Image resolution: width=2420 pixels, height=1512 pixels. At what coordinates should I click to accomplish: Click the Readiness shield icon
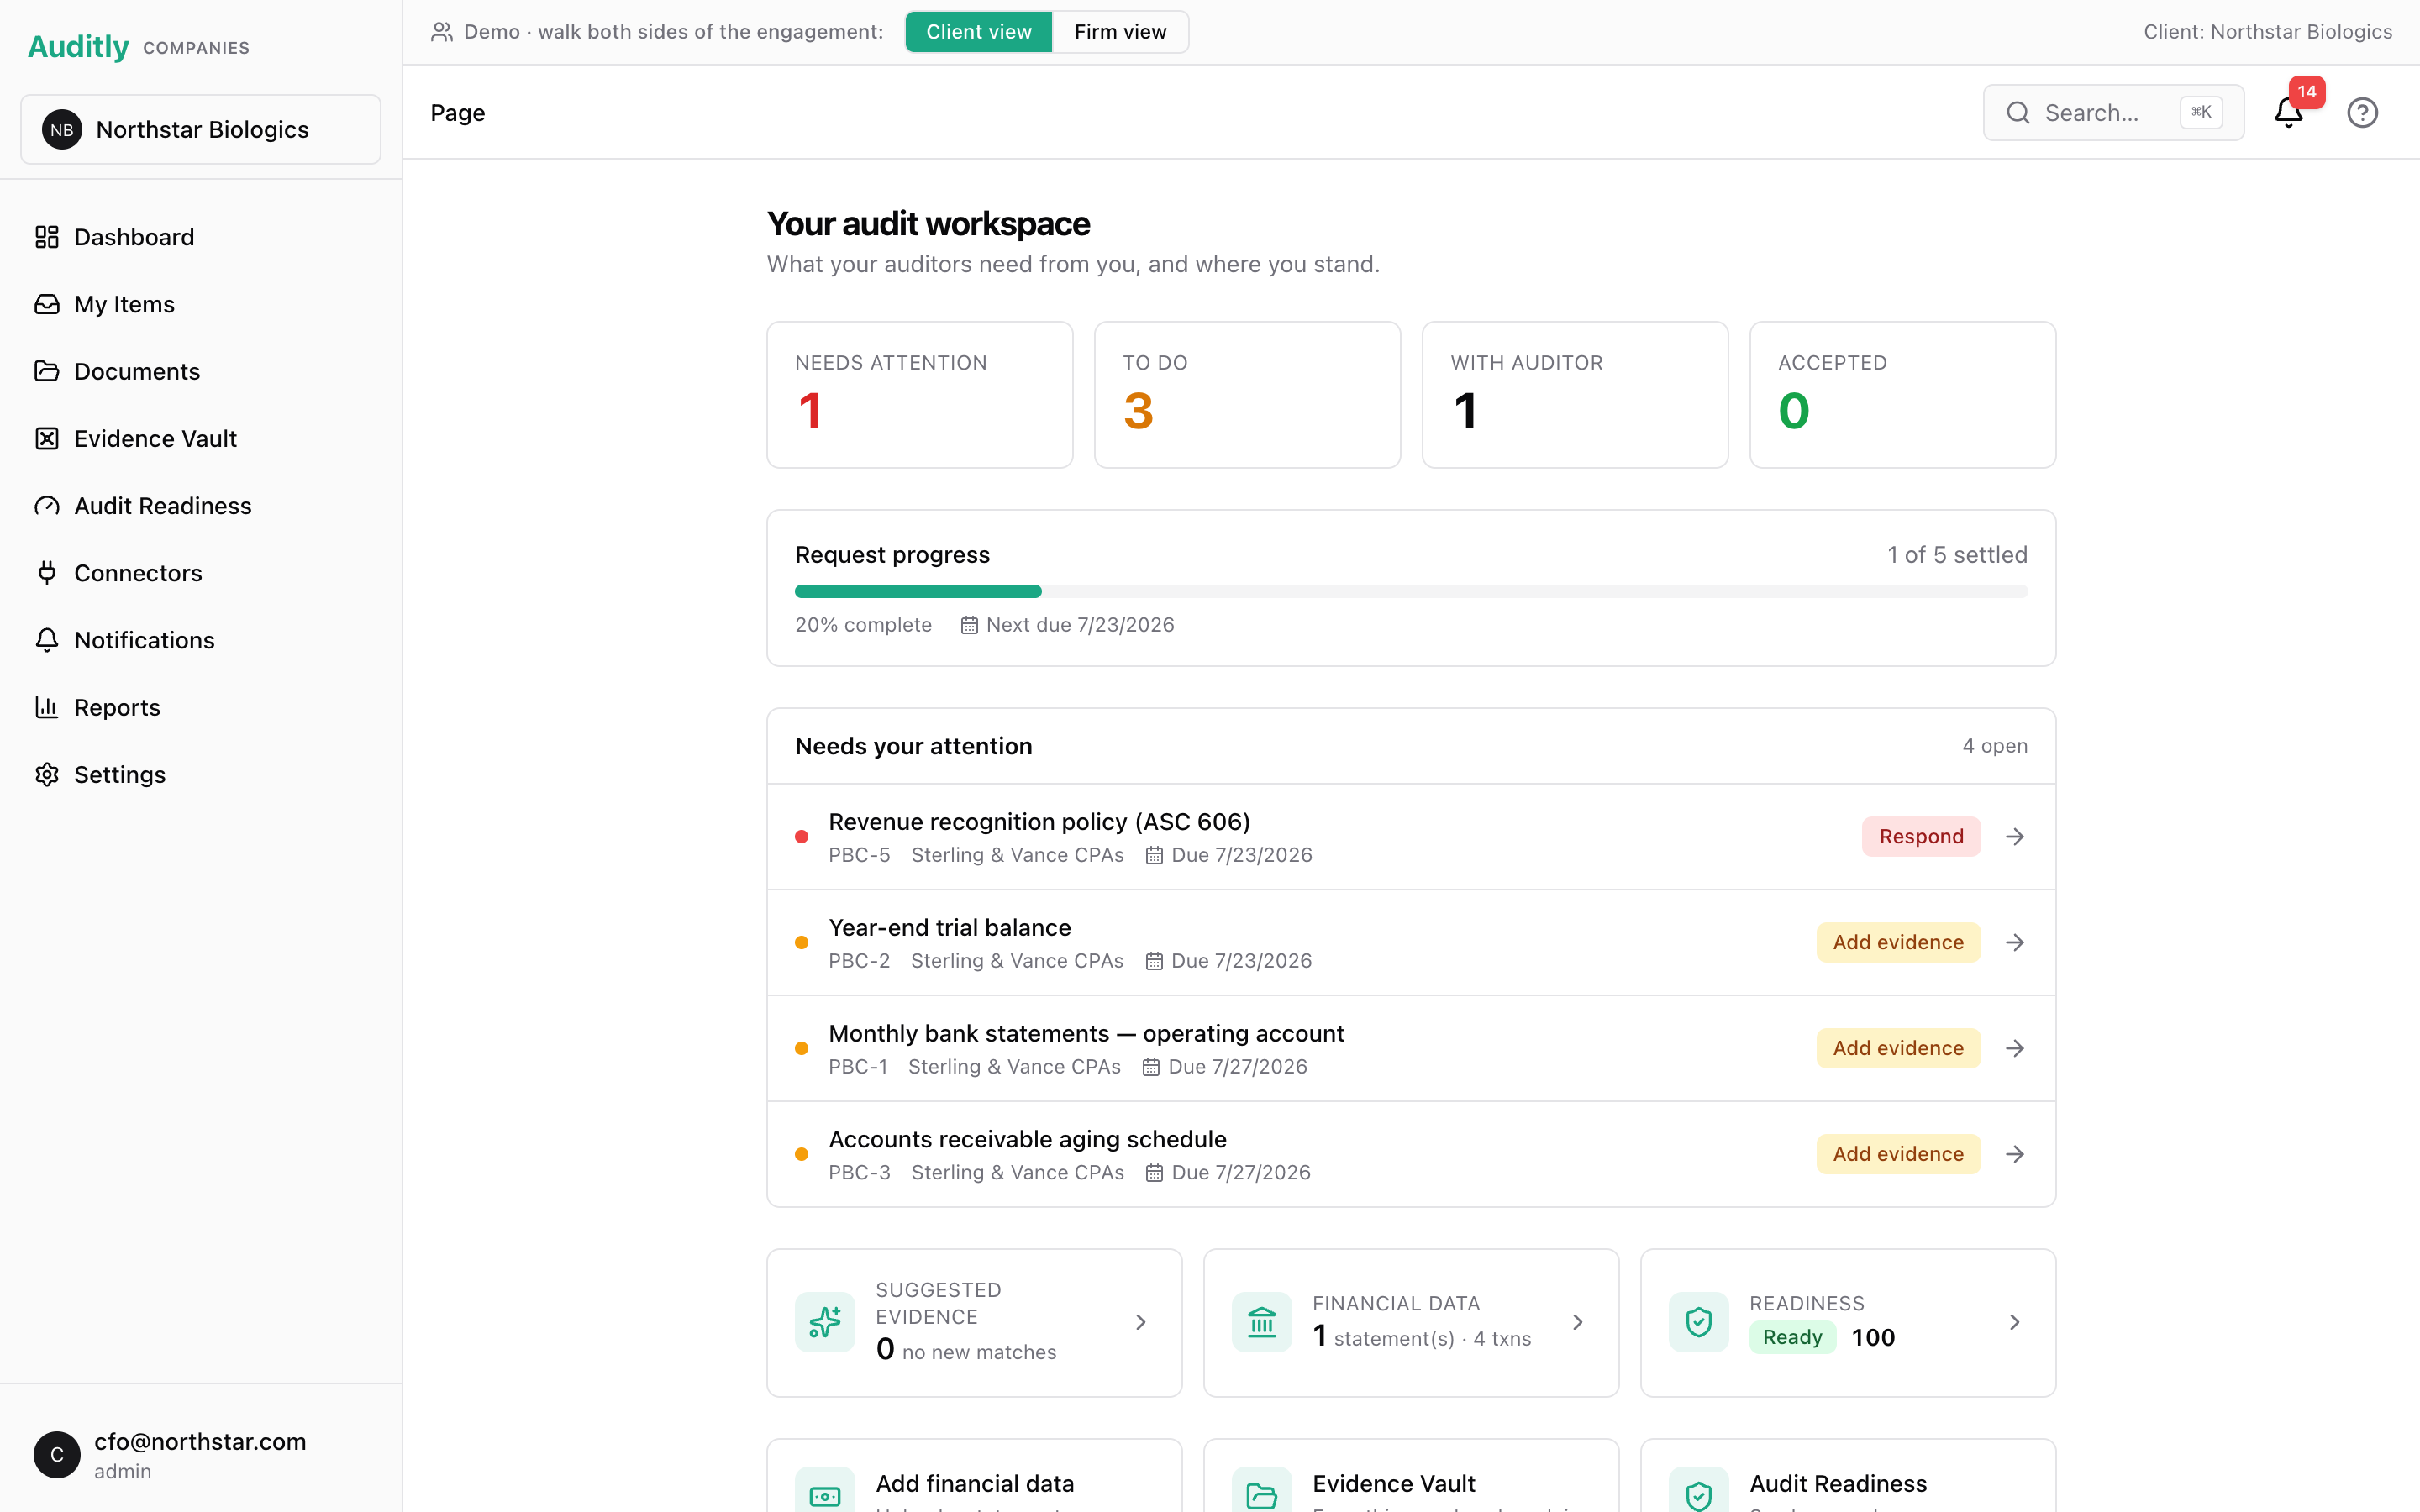click(x=1699, y=1322)
